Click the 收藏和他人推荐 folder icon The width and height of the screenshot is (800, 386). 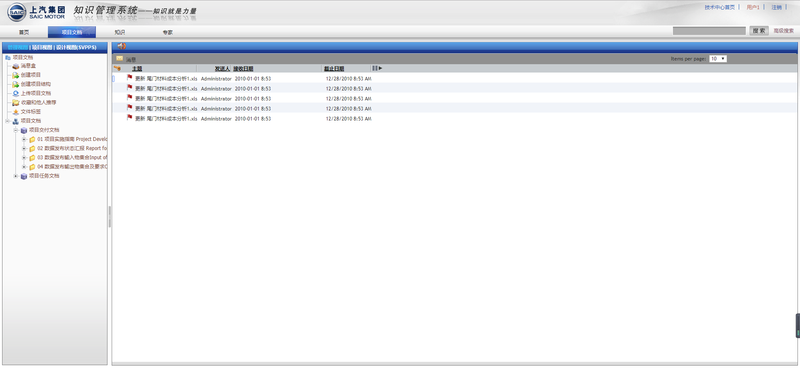tap(16, 102)
